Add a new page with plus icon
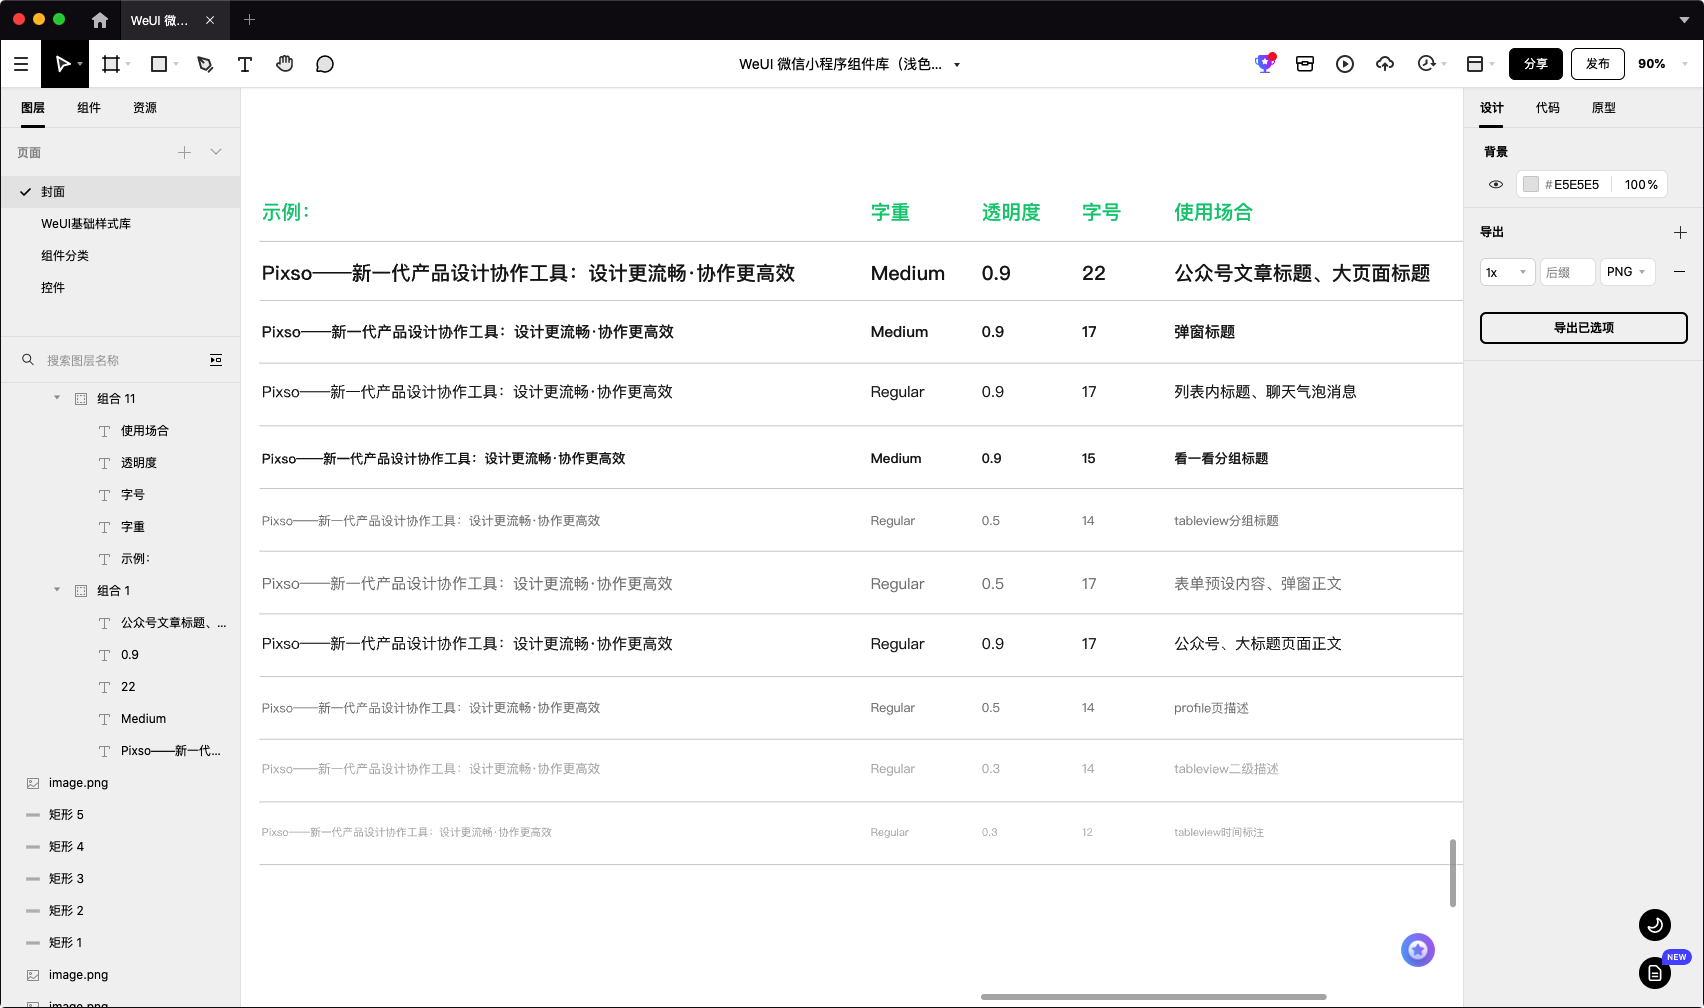The height and width of the screenshot is (1008, 1704). [x=184, y=152]
